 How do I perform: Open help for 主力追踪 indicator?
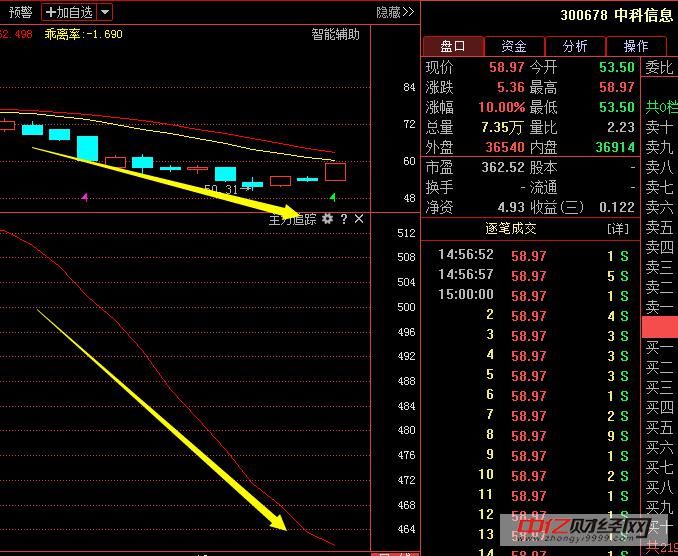[344, 219]
